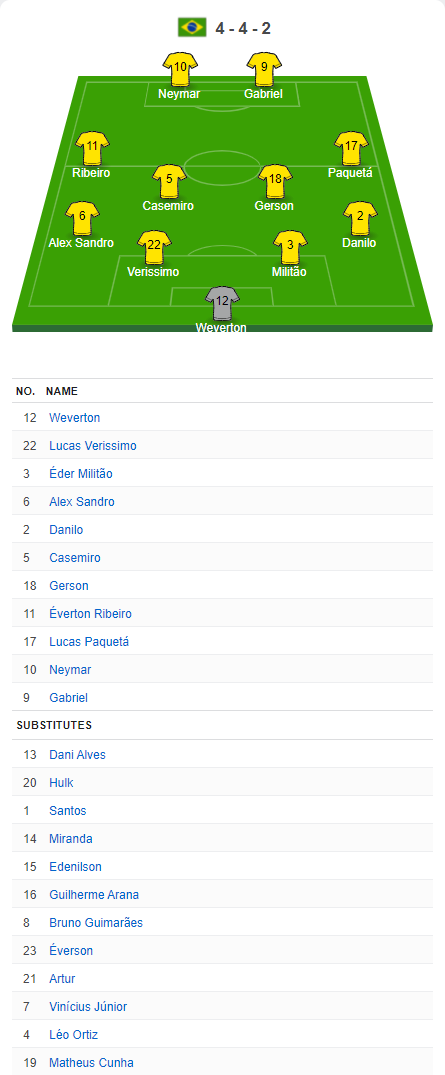The image size is (445, 1075).
Task: Click goalkeeper Weverton's grey number 12 jersey
Action: (x=222, y=304)
